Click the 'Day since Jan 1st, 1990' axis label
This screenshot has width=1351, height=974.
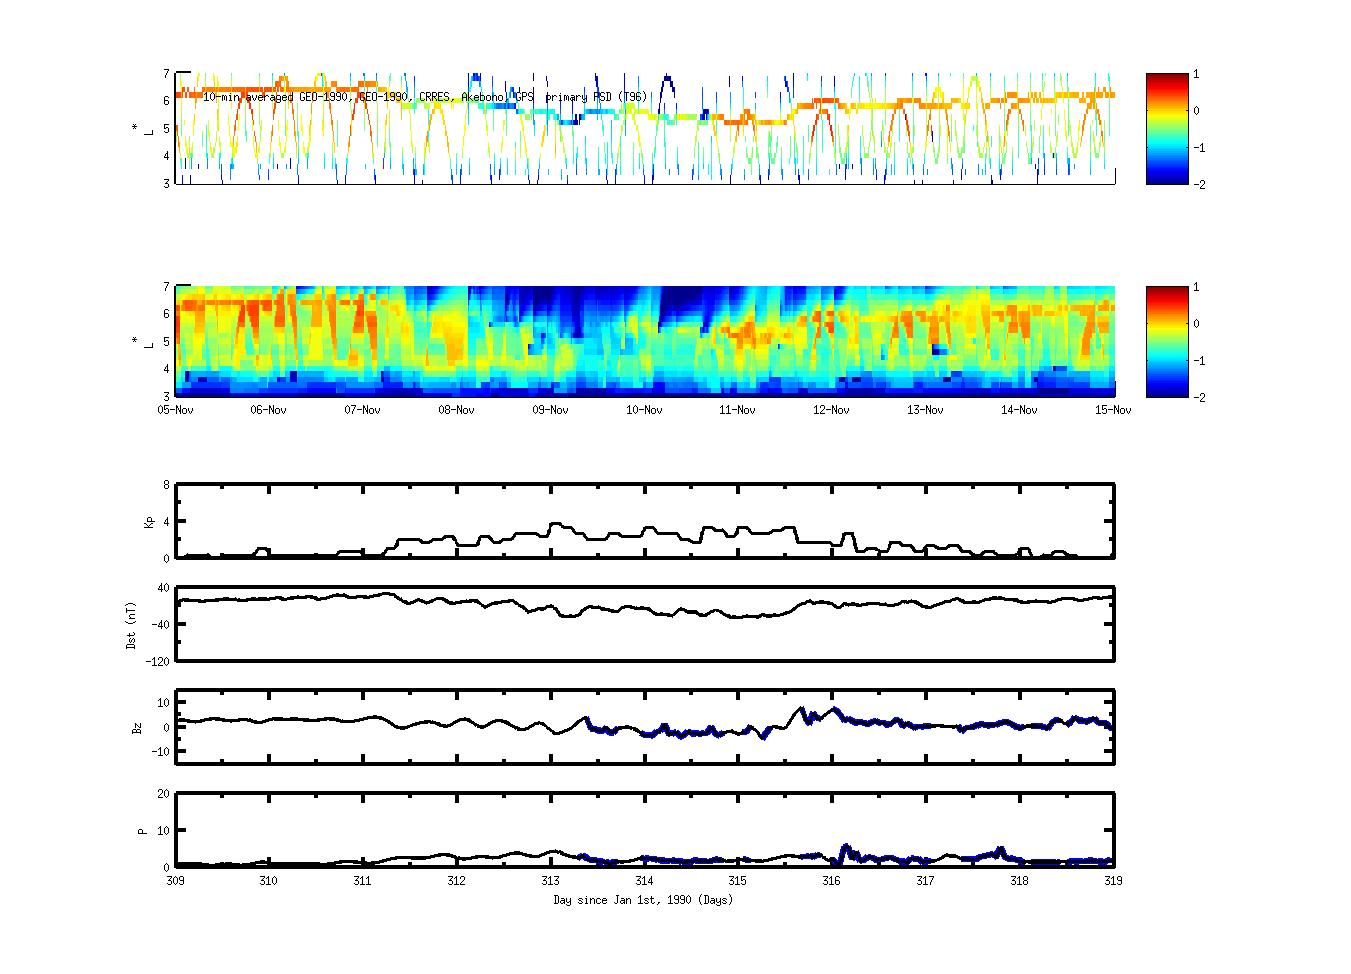(643, 900)
